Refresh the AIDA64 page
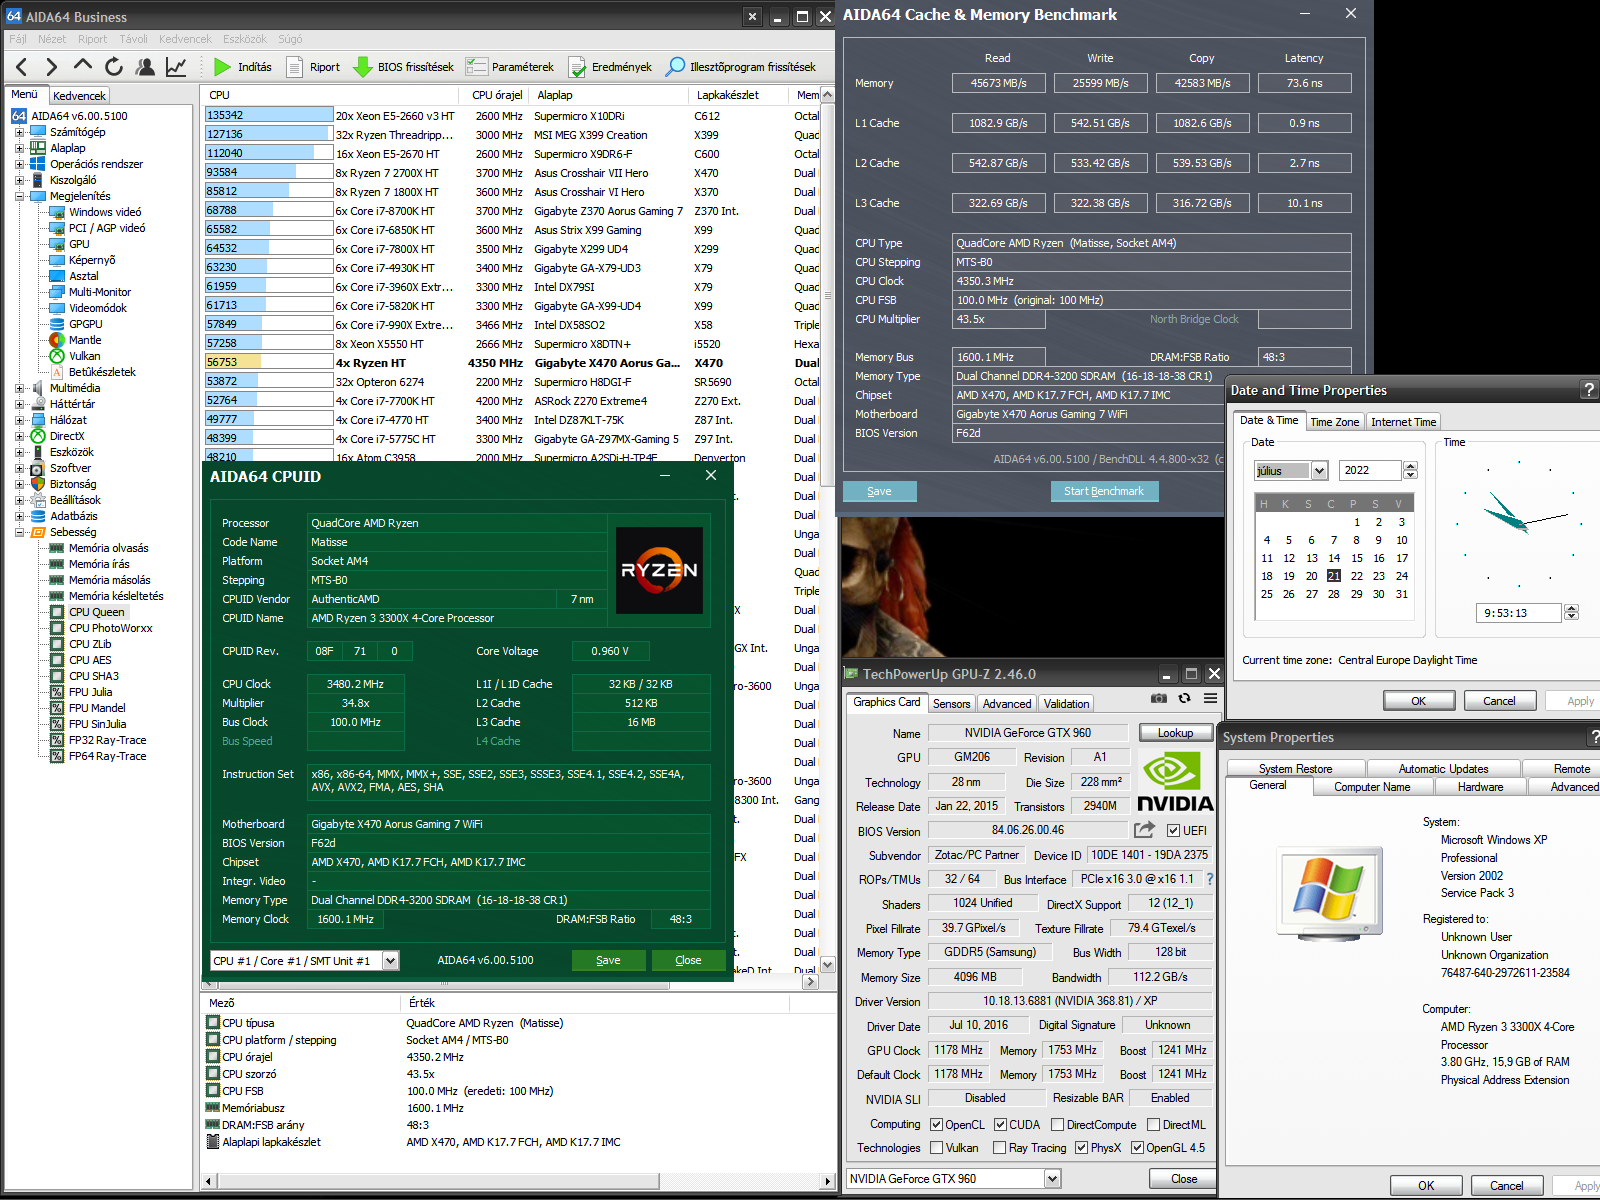1600x1200 pixels. [x=114, y=67]
